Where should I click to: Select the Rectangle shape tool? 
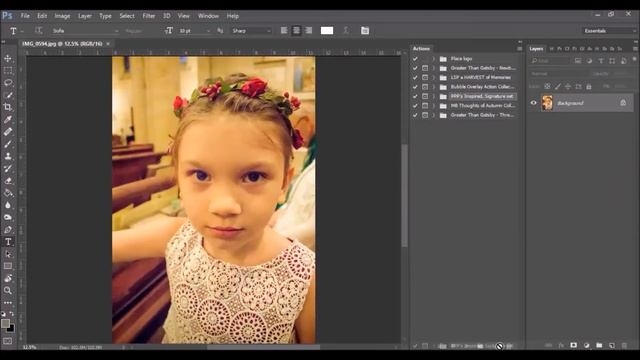pyautogui.click(x=8, y=266)
